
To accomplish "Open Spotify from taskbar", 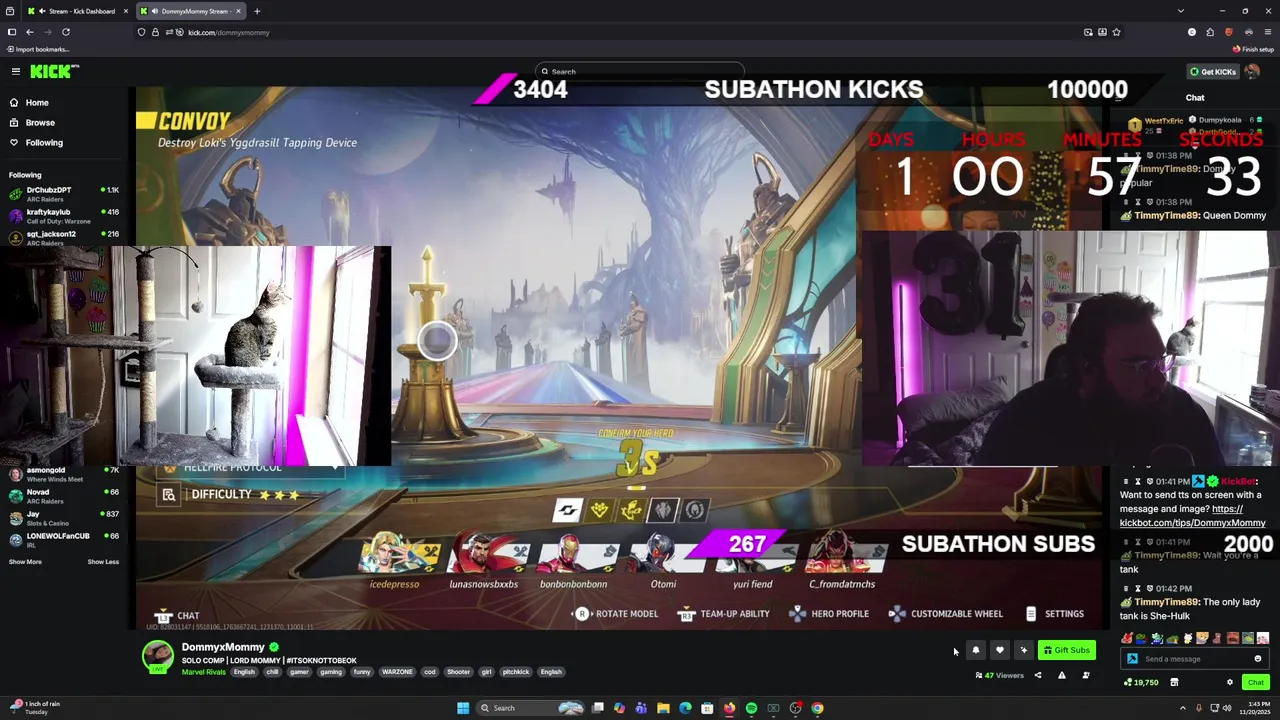I will pyautogui.click(x=751, y=708).
